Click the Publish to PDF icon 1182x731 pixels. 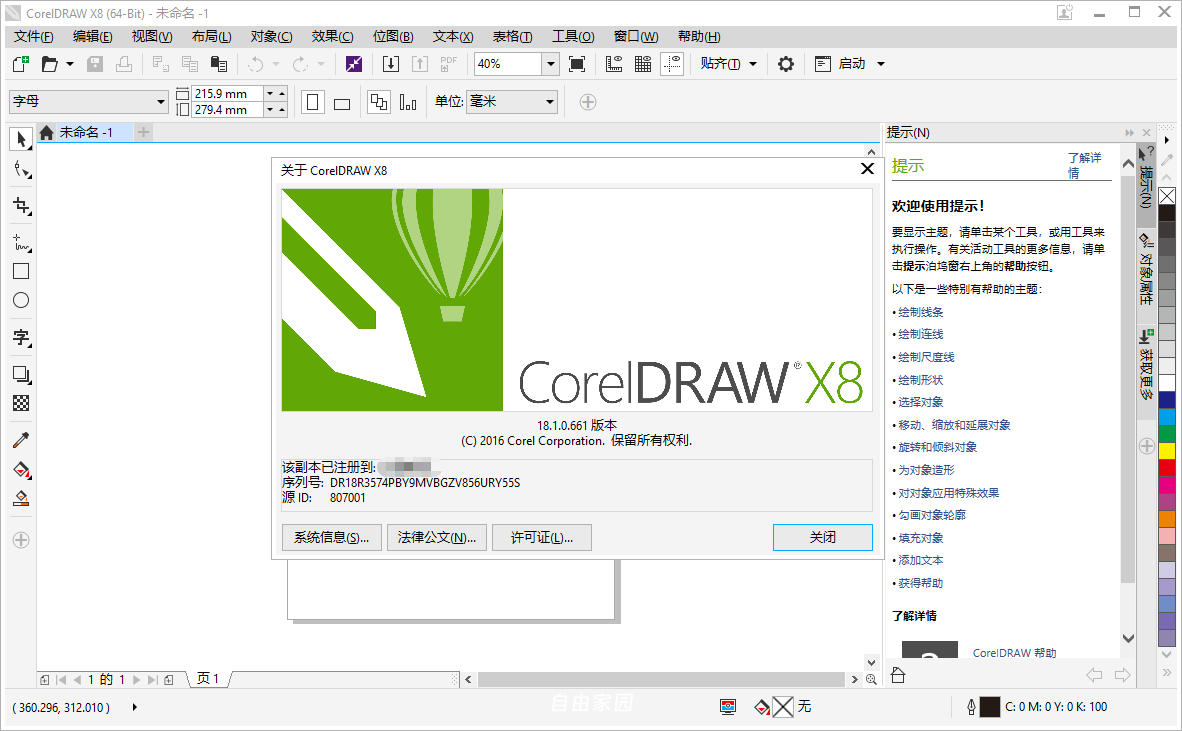448,63
